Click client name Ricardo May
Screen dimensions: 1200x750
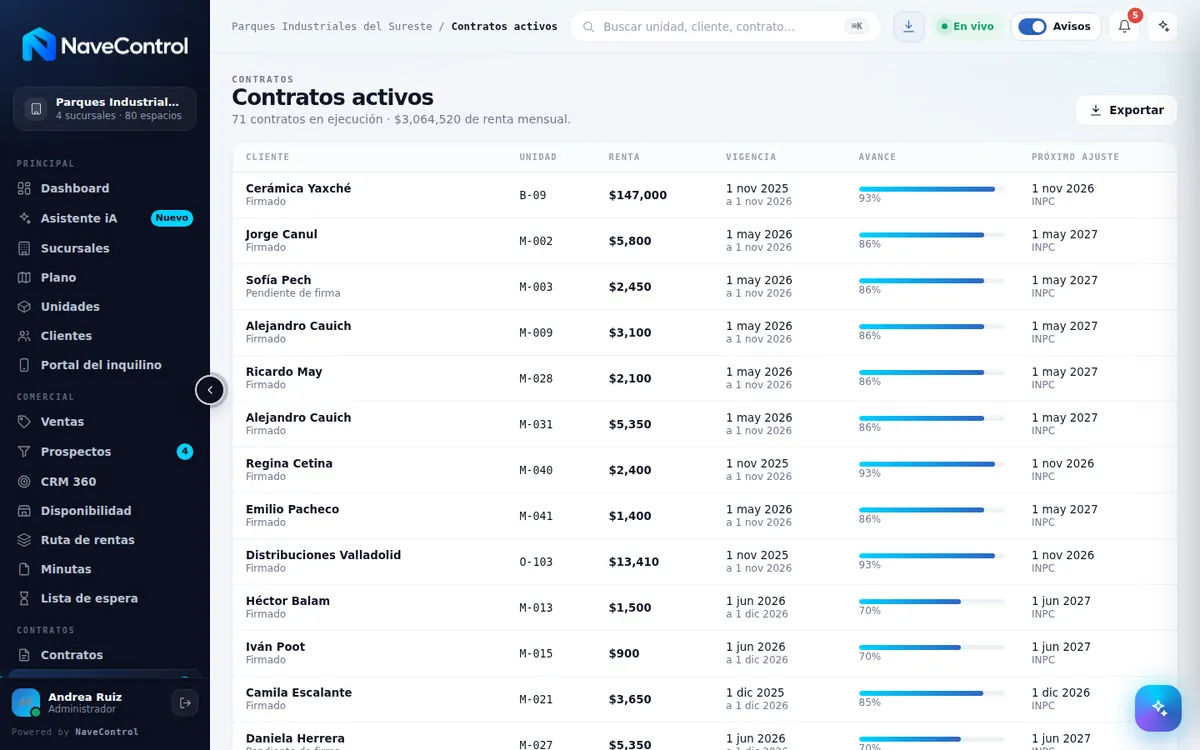[x=284, y=372]
